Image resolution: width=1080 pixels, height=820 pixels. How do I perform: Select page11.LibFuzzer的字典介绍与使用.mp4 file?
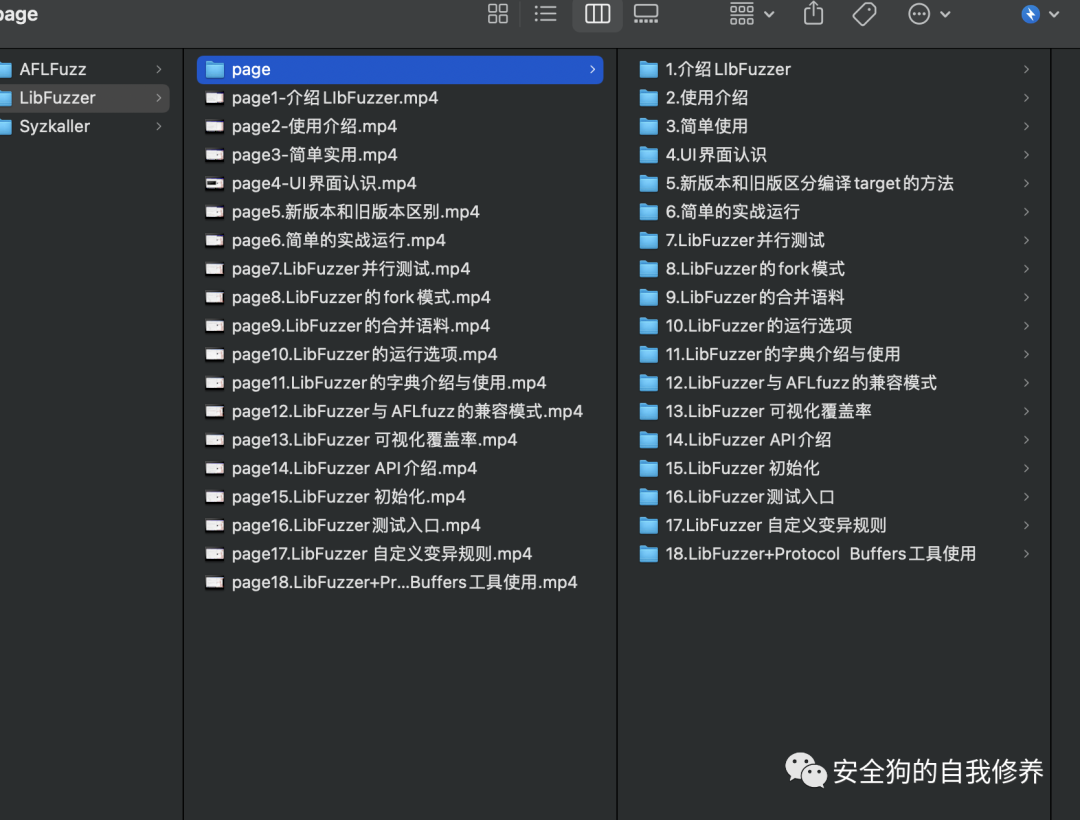pos(400,383)
